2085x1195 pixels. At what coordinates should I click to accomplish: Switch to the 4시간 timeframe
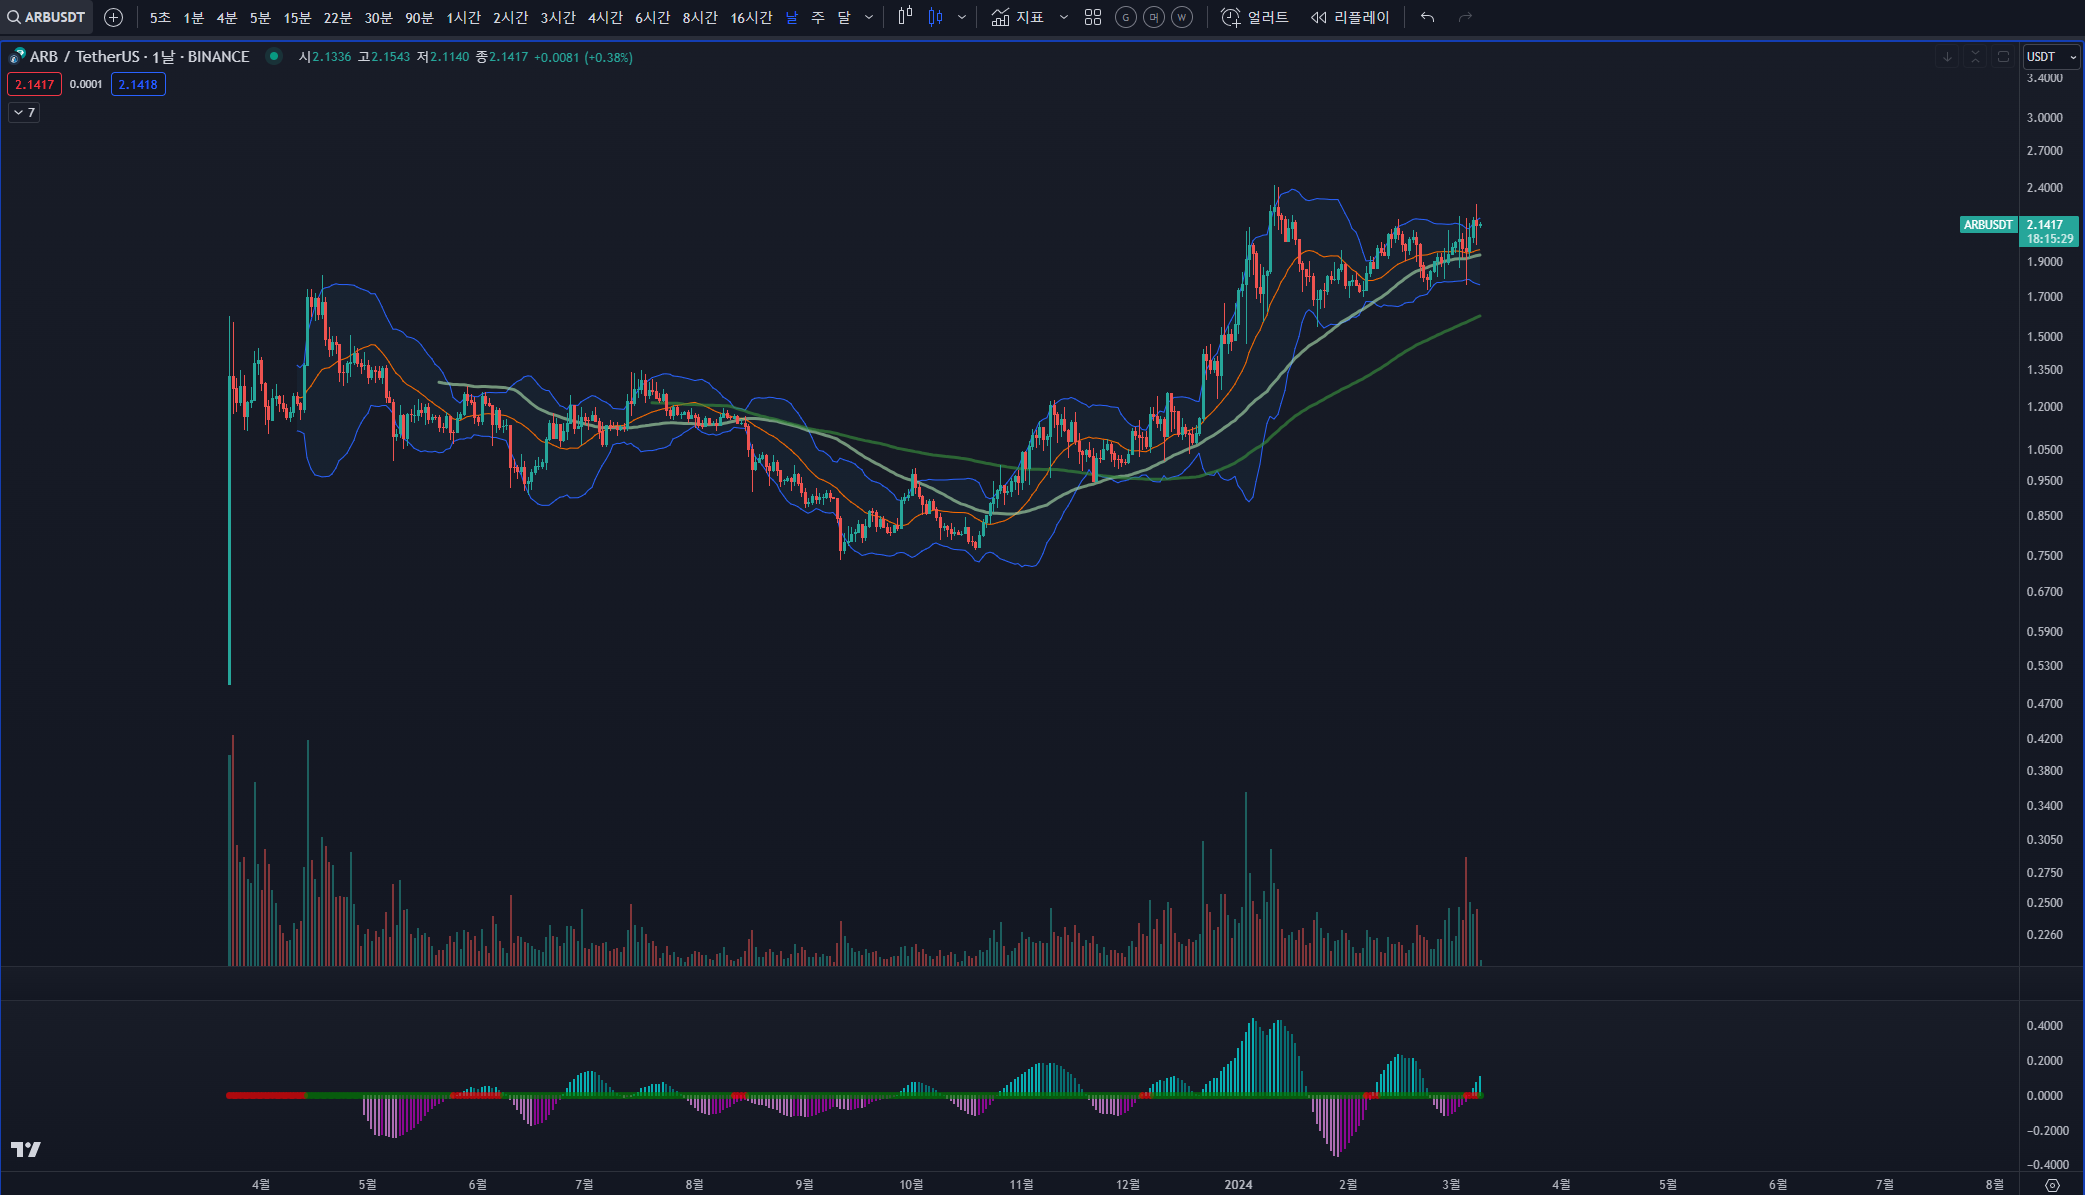pyautogui.click(x=605, y=17)
